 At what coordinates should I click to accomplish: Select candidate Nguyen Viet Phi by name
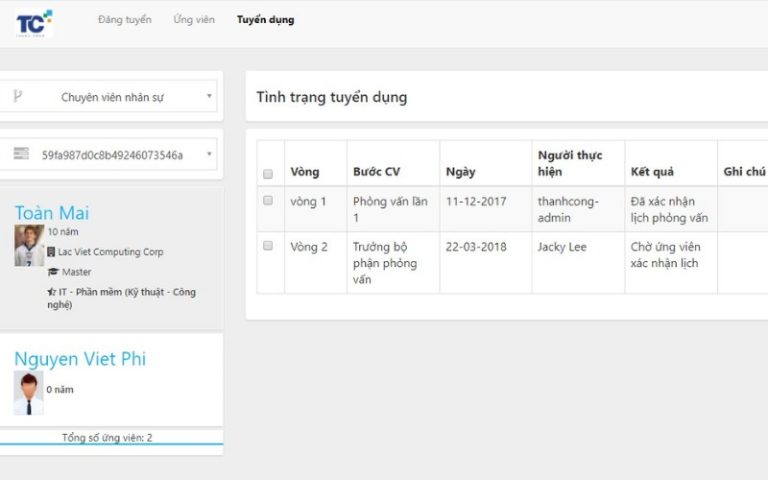[x=80, y=359]
